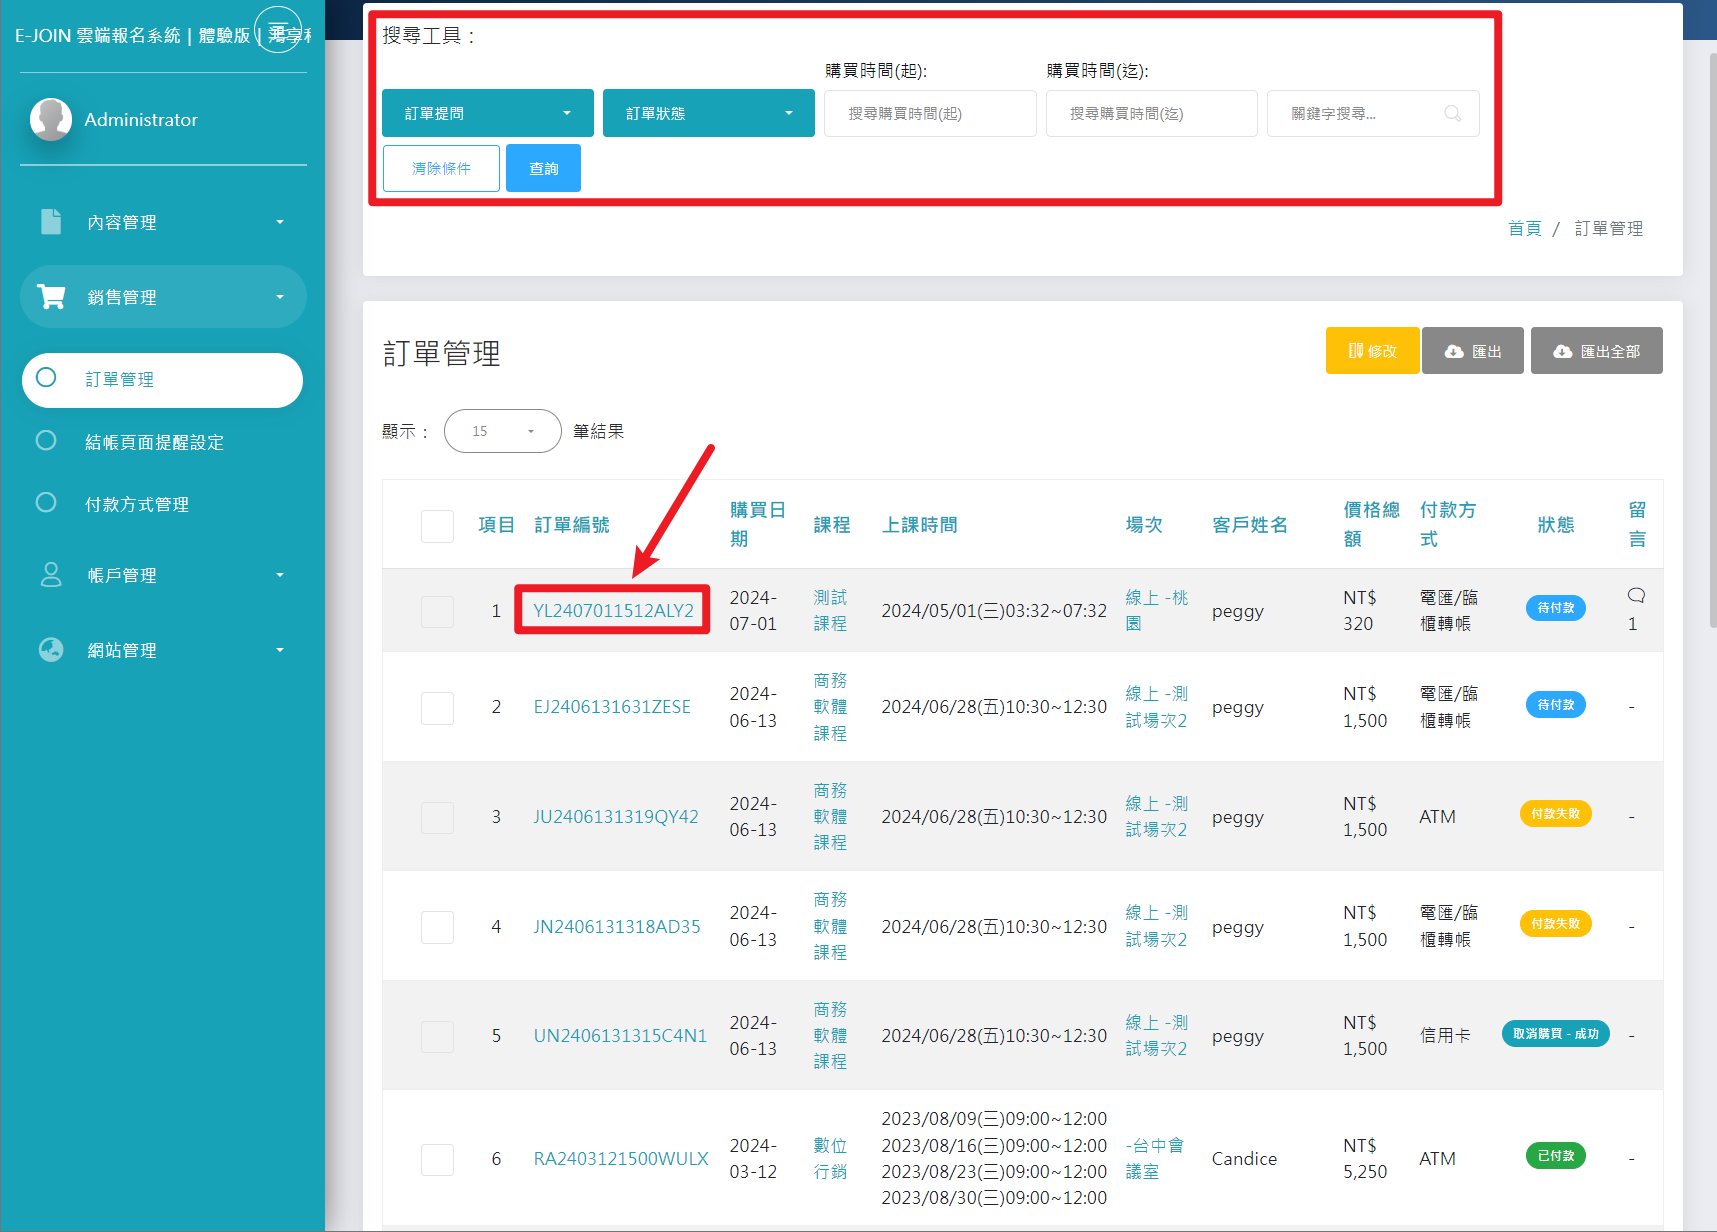Click the 搜尋購買時間(起) date field
1717x1232 pixels.
coord(929,114)
